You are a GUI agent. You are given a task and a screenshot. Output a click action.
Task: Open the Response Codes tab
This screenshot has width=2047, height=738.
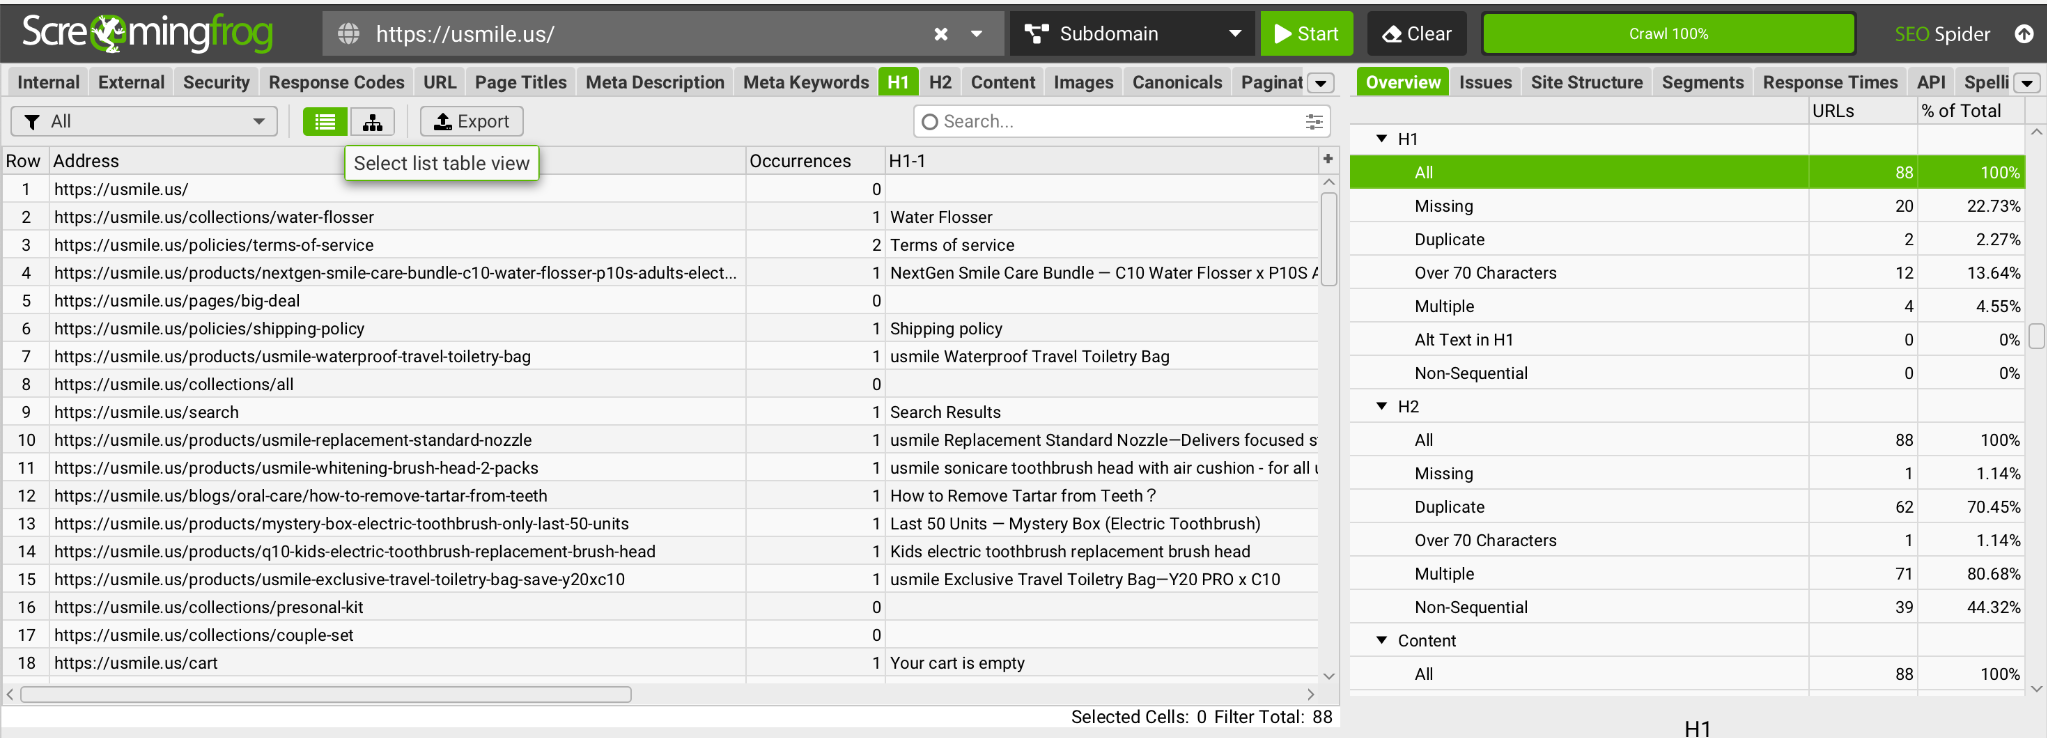[x=336, y=82]
